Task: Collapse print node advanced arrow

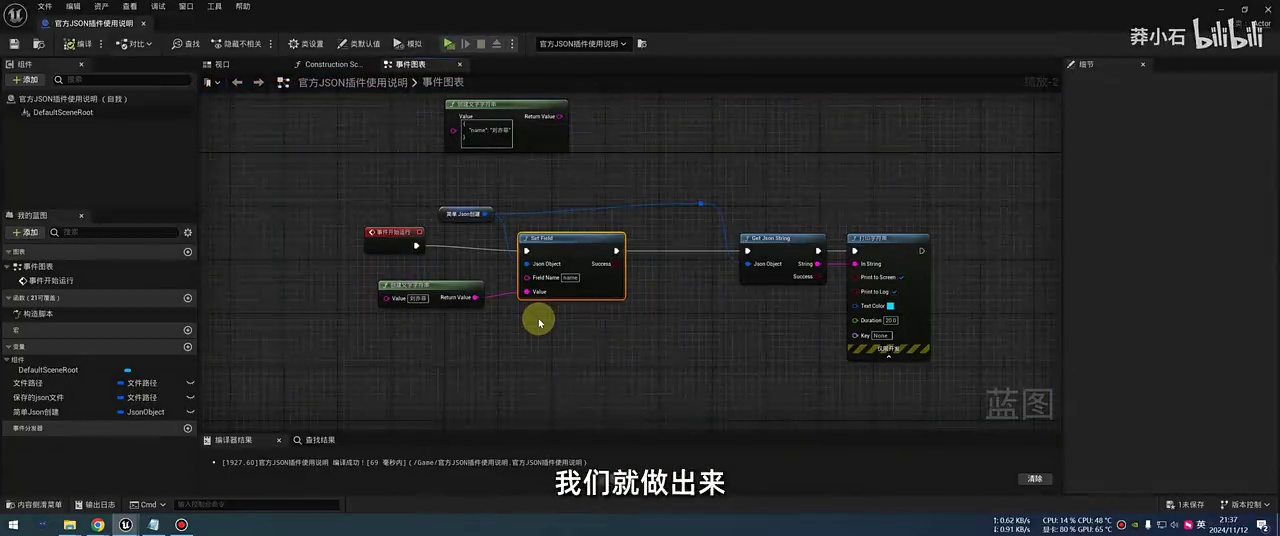Action: pos(888,357)
